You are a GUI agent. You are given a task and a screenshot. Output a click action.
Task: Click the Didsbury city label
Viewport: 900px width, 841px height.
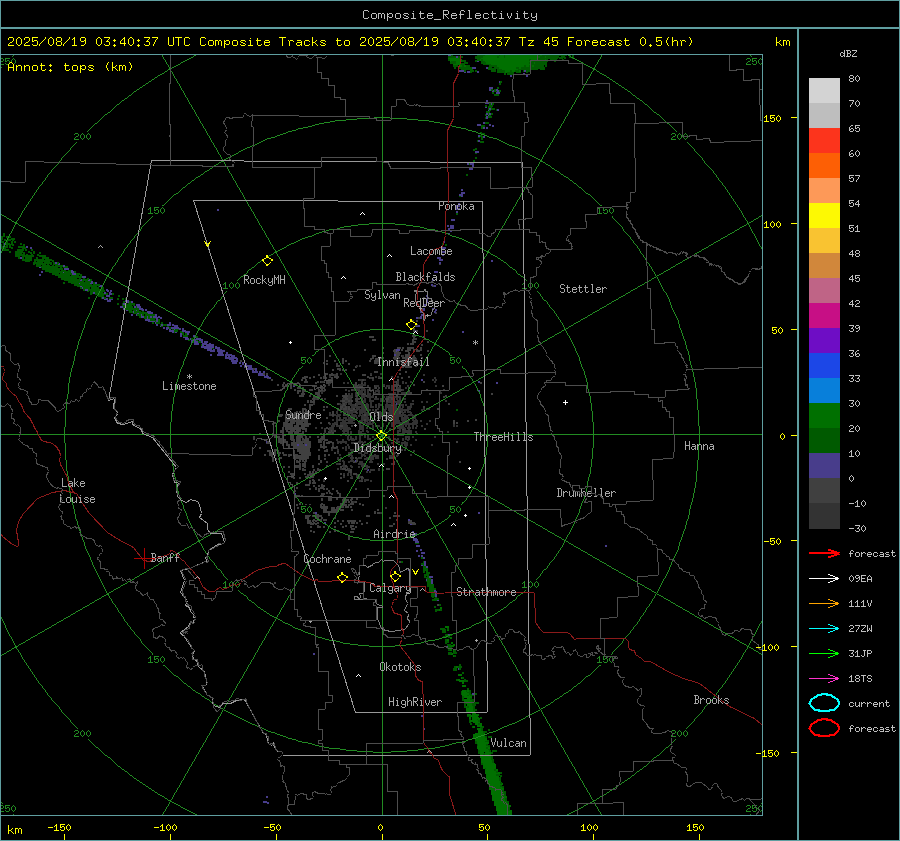point(377,448)
